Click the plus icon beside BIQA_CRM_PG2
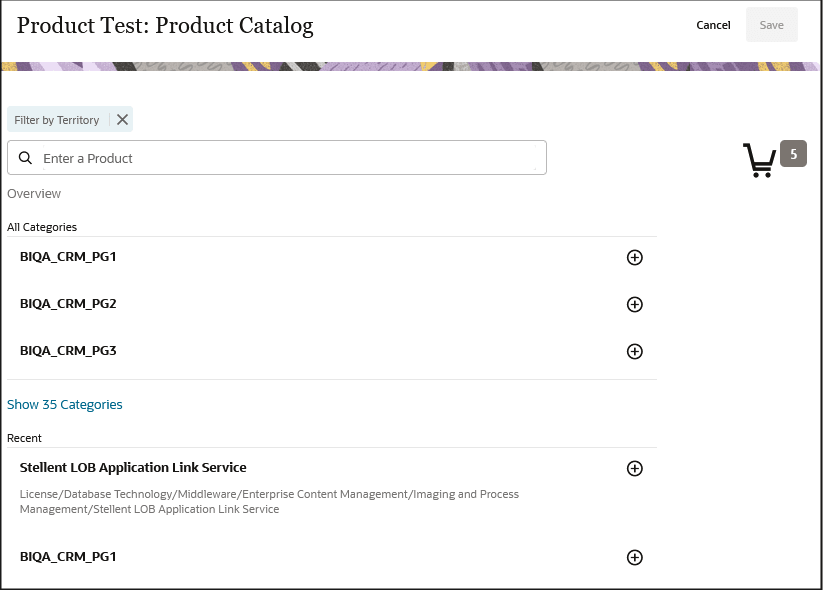Viewport: 823px width, 590px height. (634, 304)
